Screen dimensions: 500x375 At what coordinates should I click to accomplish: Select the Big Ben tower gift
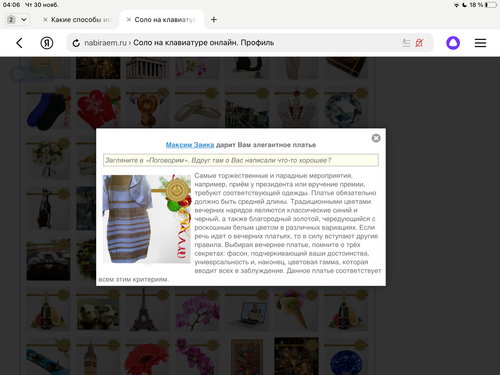point(98,357)
